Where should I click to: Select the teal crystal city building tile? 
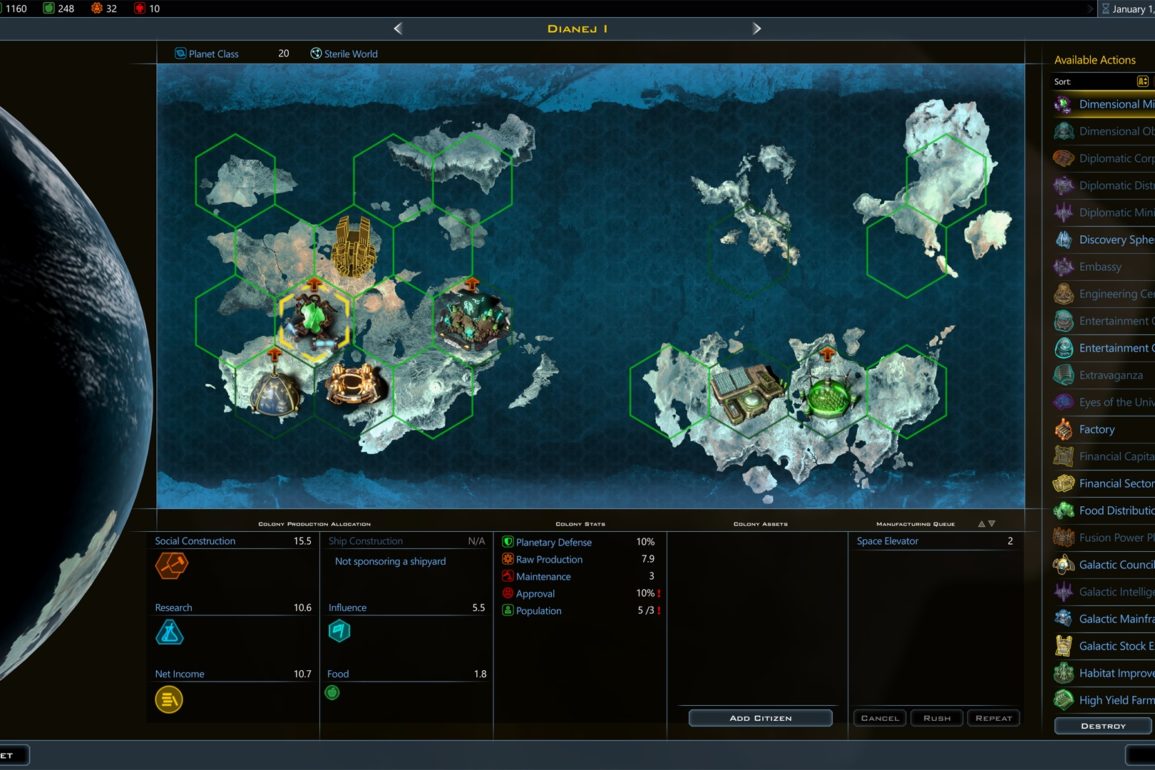click(x=472, y=321)
